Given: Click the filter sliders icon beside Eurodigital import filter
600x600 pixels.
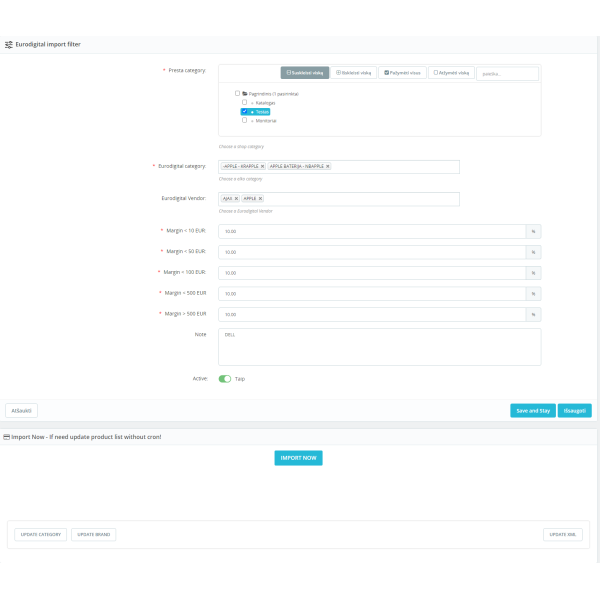Looking at the screenshot, I should click(9, 45).
